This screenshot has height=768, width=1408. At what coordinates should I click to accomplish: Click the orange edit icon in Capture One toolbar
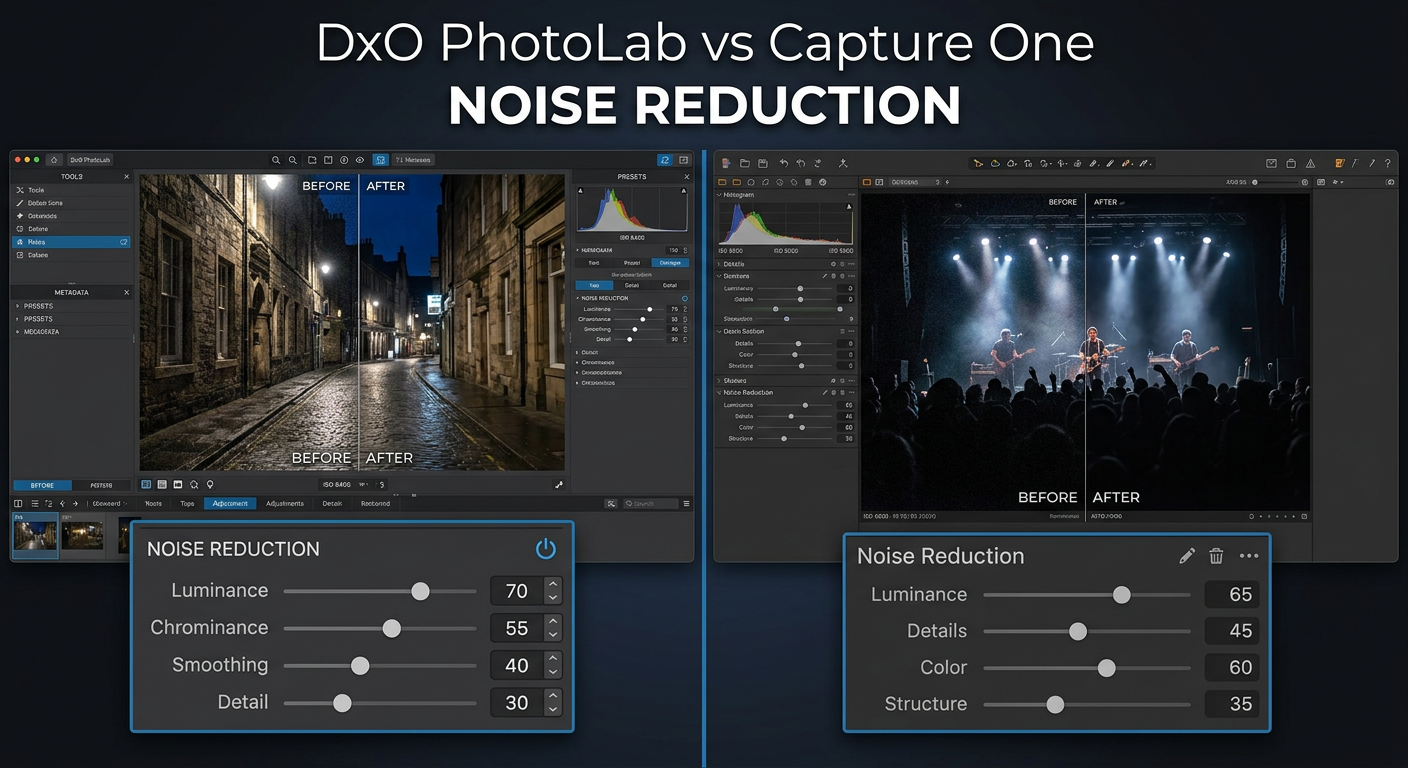click(x=1340, y=163)
